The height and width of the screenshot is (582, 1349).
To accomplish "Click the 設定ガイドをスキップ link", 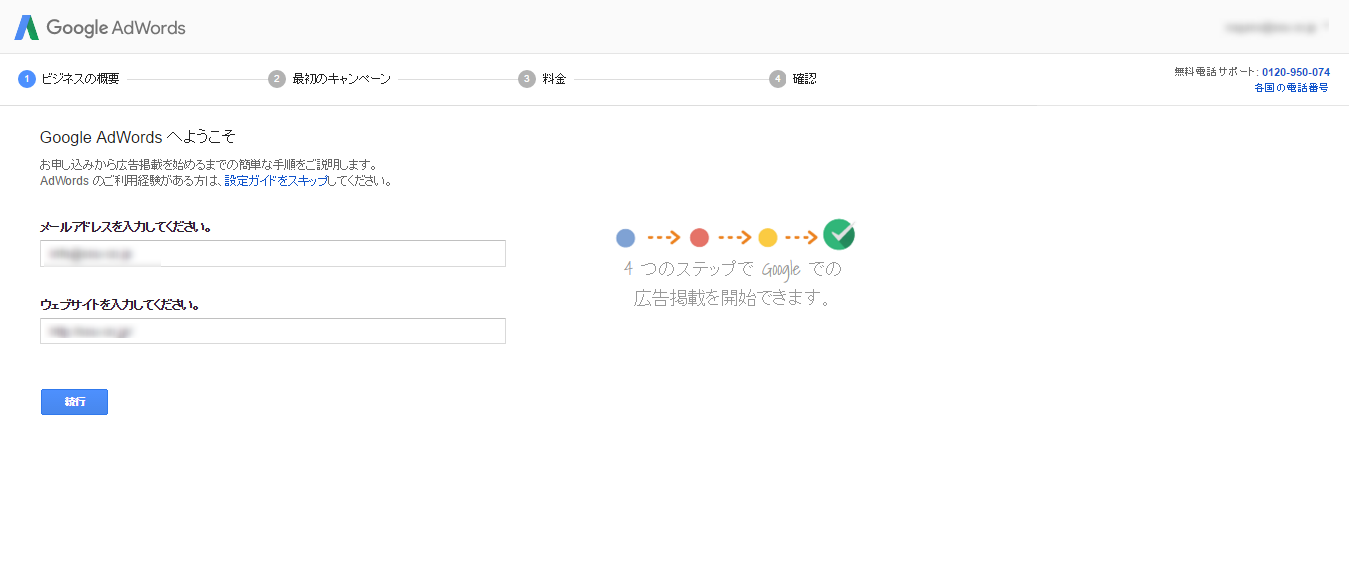I will point(276,181).
